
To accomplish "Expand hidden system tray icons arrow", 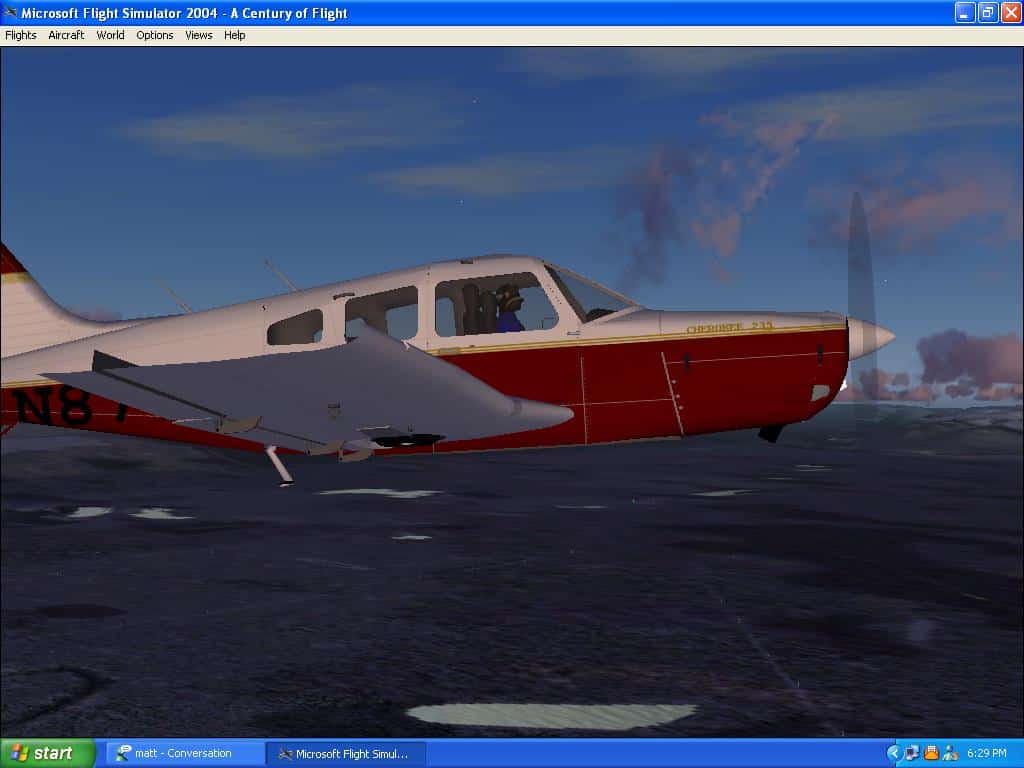I will 893,753.
